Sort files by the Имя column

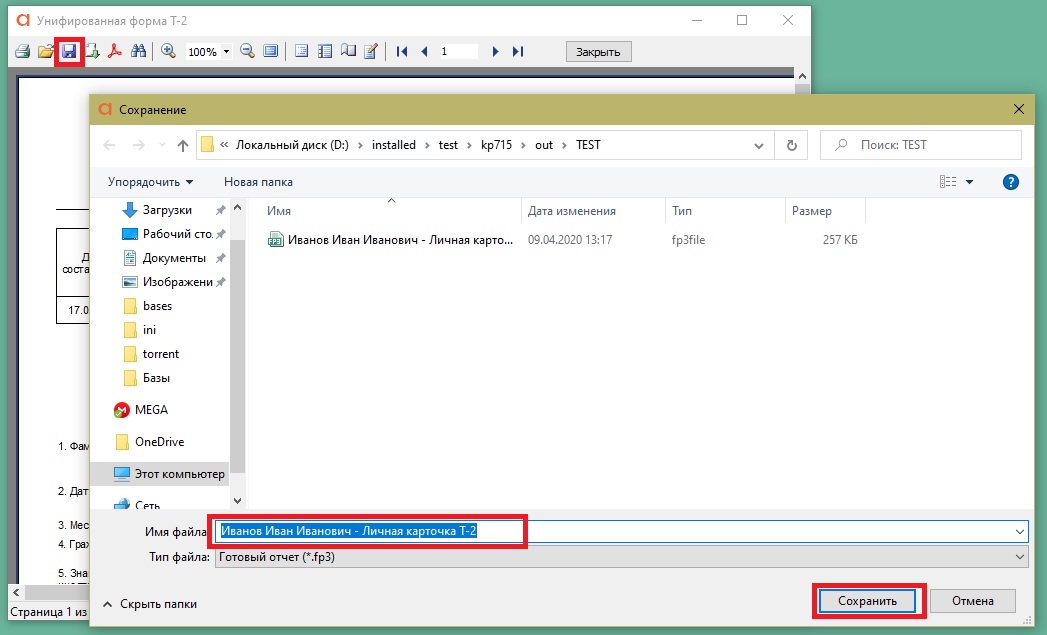pos(279,211)
